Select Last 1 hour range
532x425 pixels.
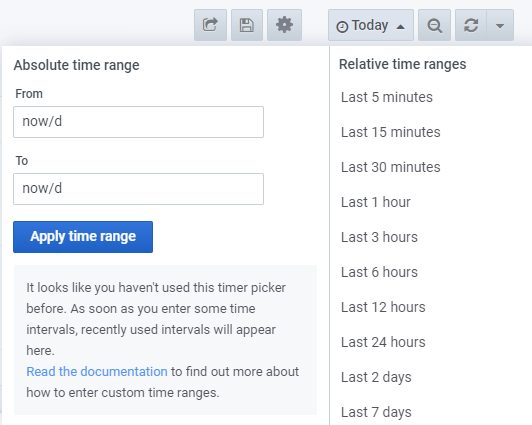(376, 202)
